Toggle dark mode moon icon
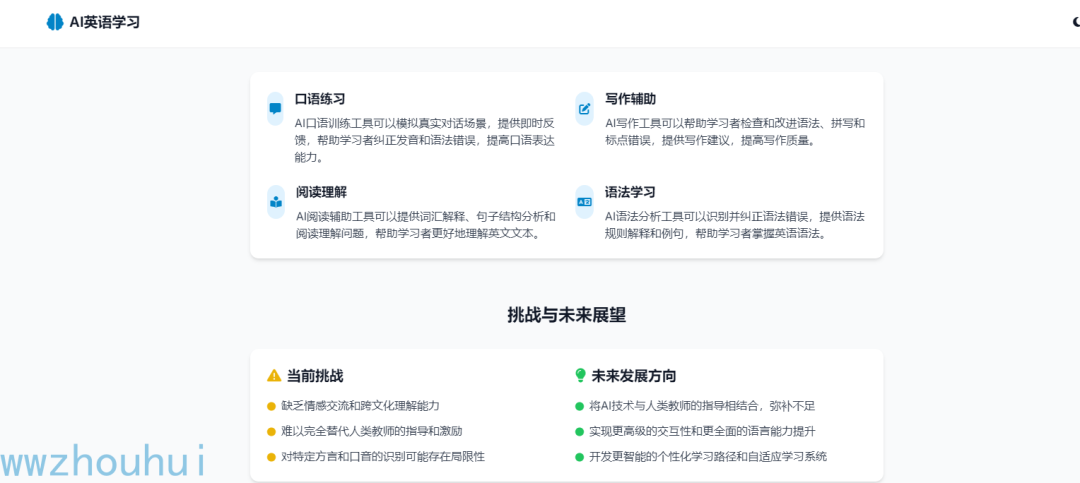The width and height of the screenshot is (1080, 483). point(1076,22)
